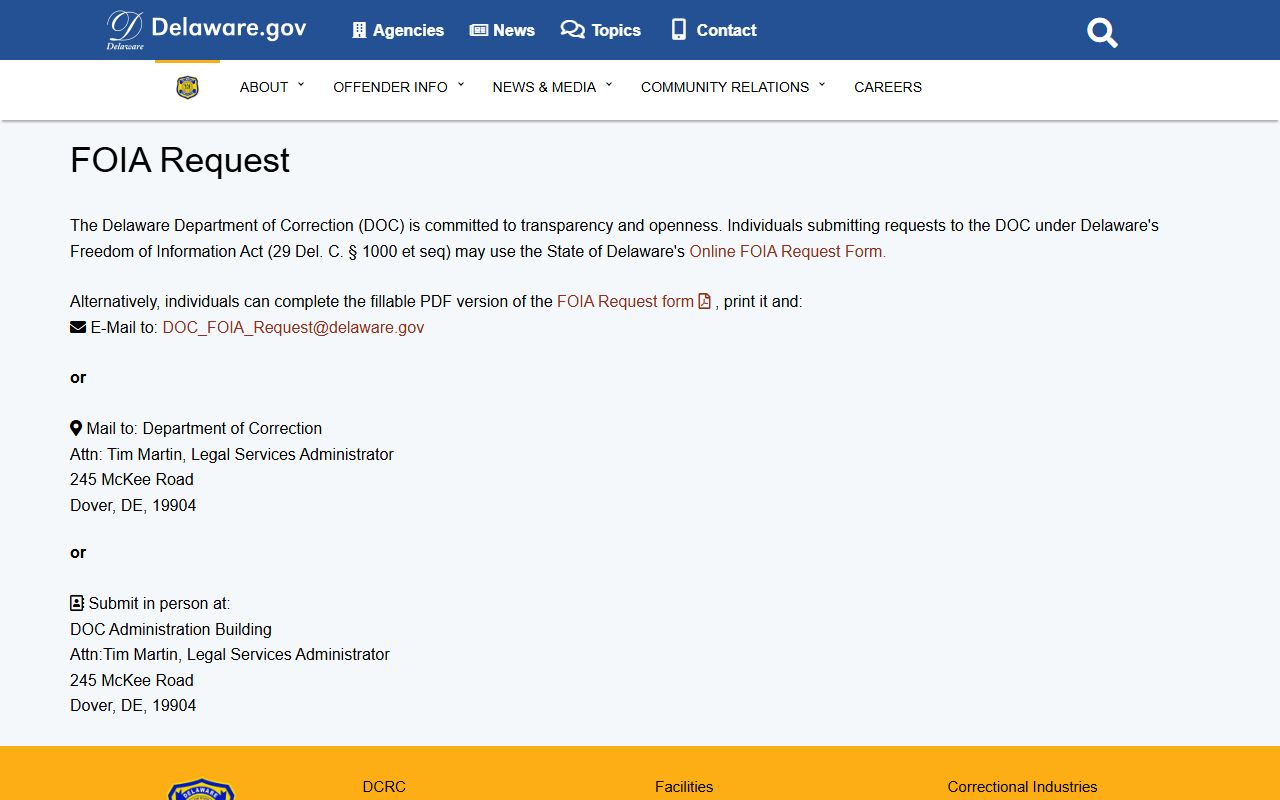The width and height of the screenshot is (1280, 800).
Task: Open the DCRC footer link
Action: click(x=384, y=787)
